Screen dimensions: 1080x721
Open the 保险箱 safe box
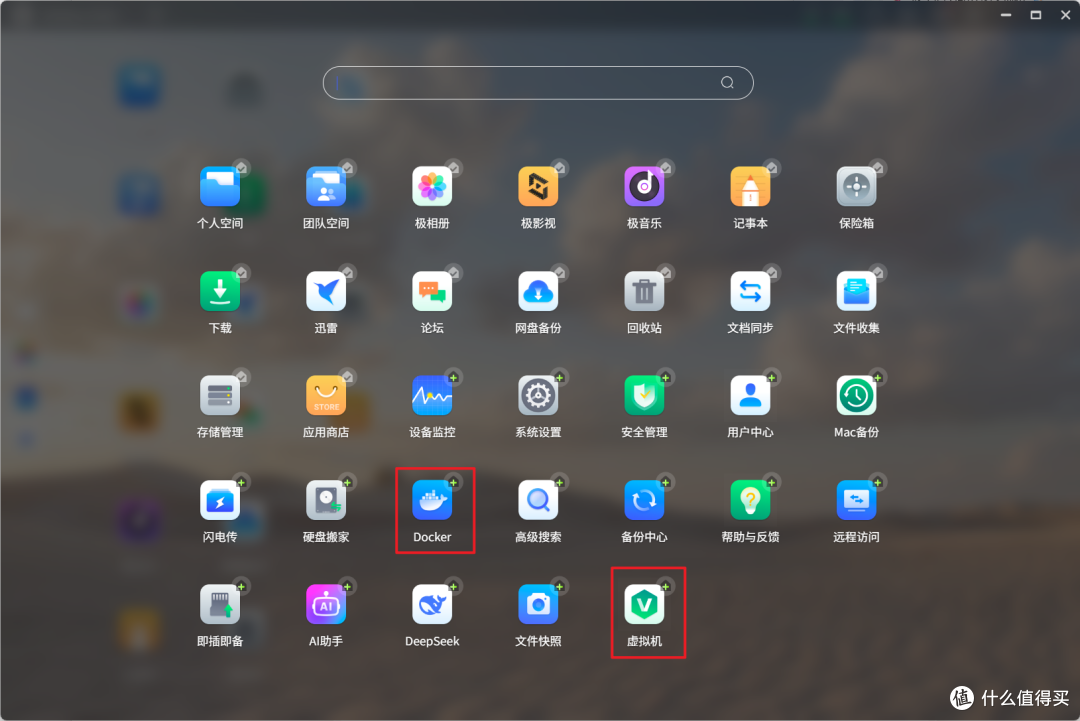pos(856,187)
